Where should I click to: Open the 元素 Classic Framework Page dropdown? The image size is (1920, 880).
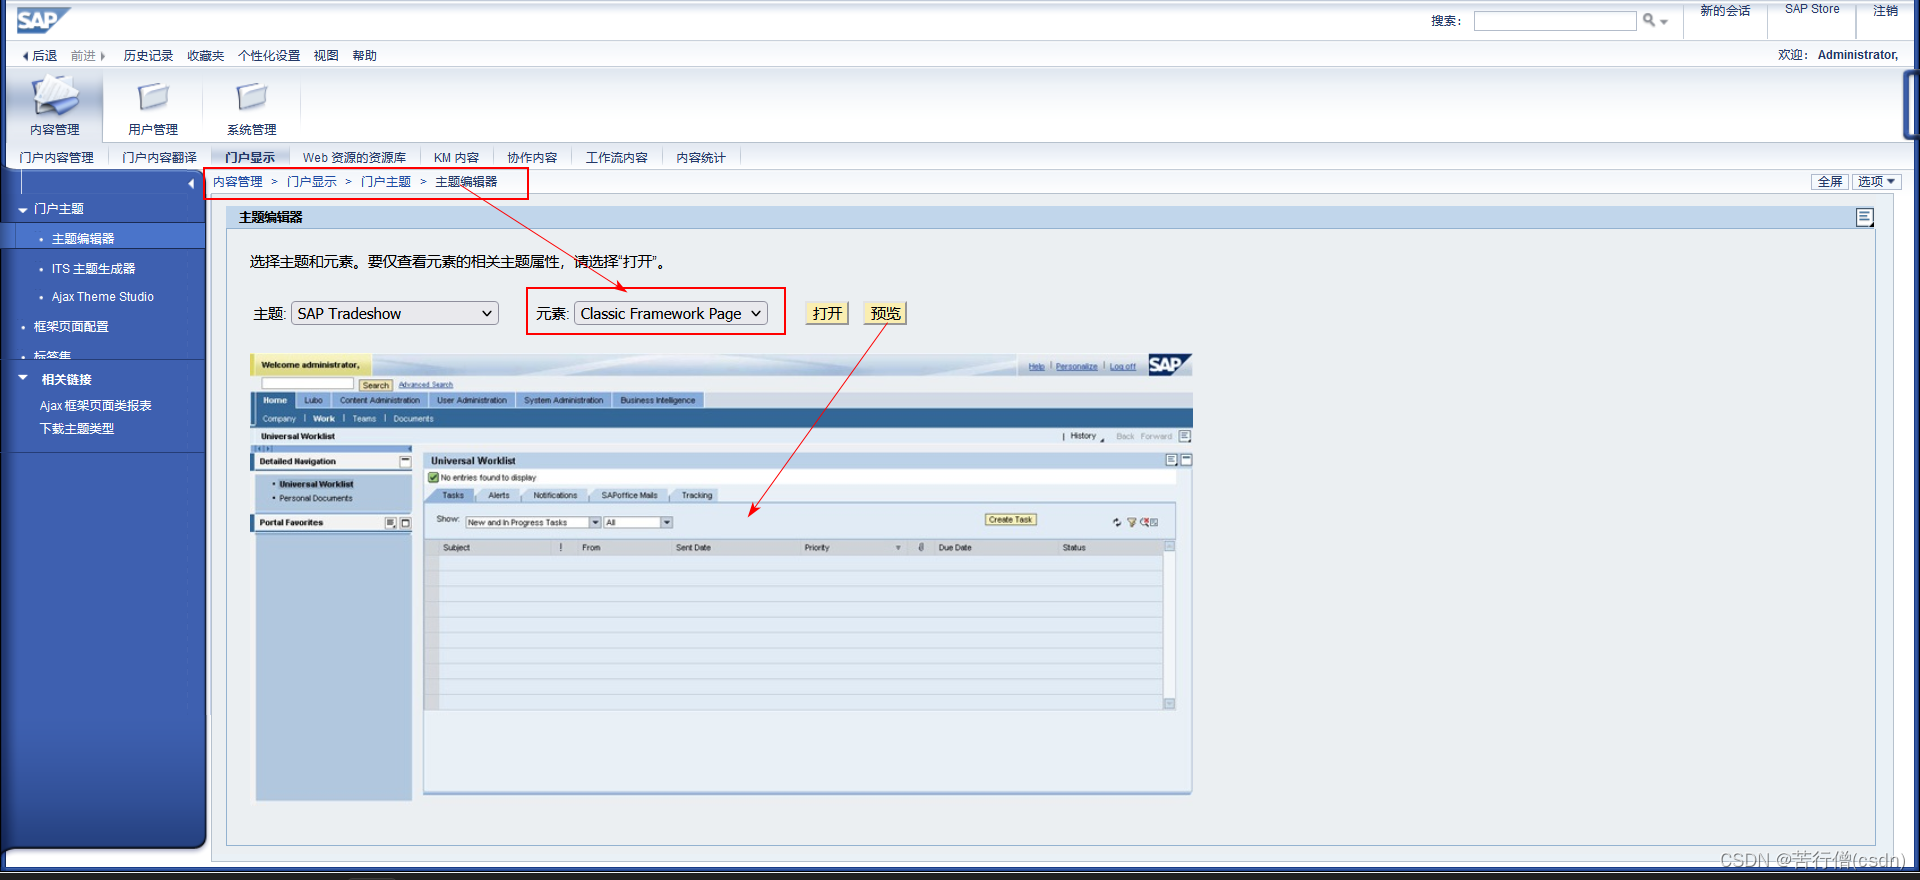pos(671,313)
